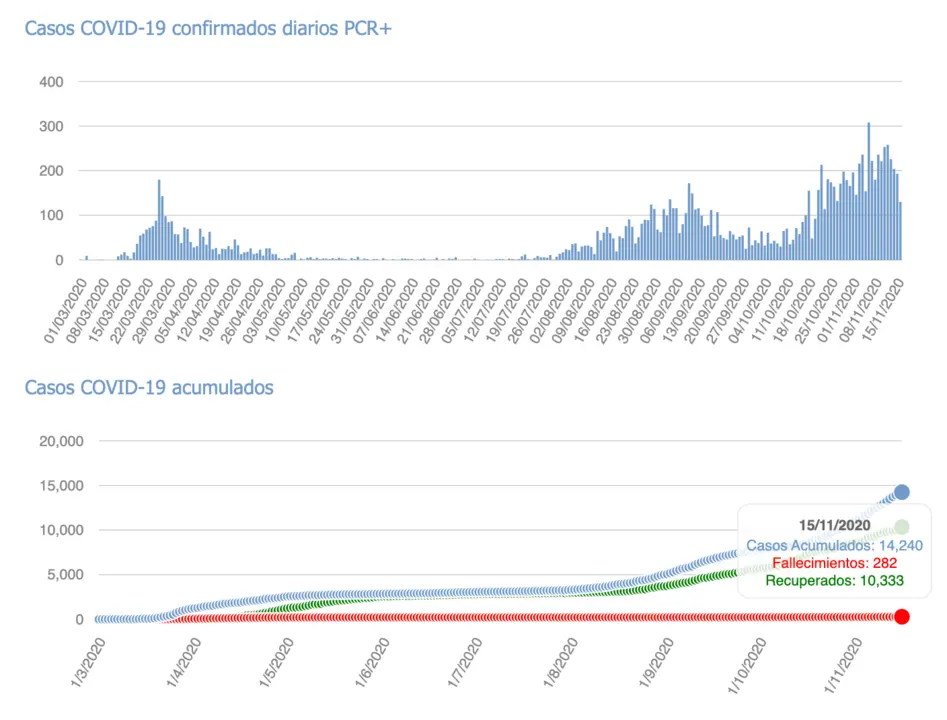947x720 pixels.
Task: Click the tooltip date header 15/11/2020
Action: coord(834,525)
